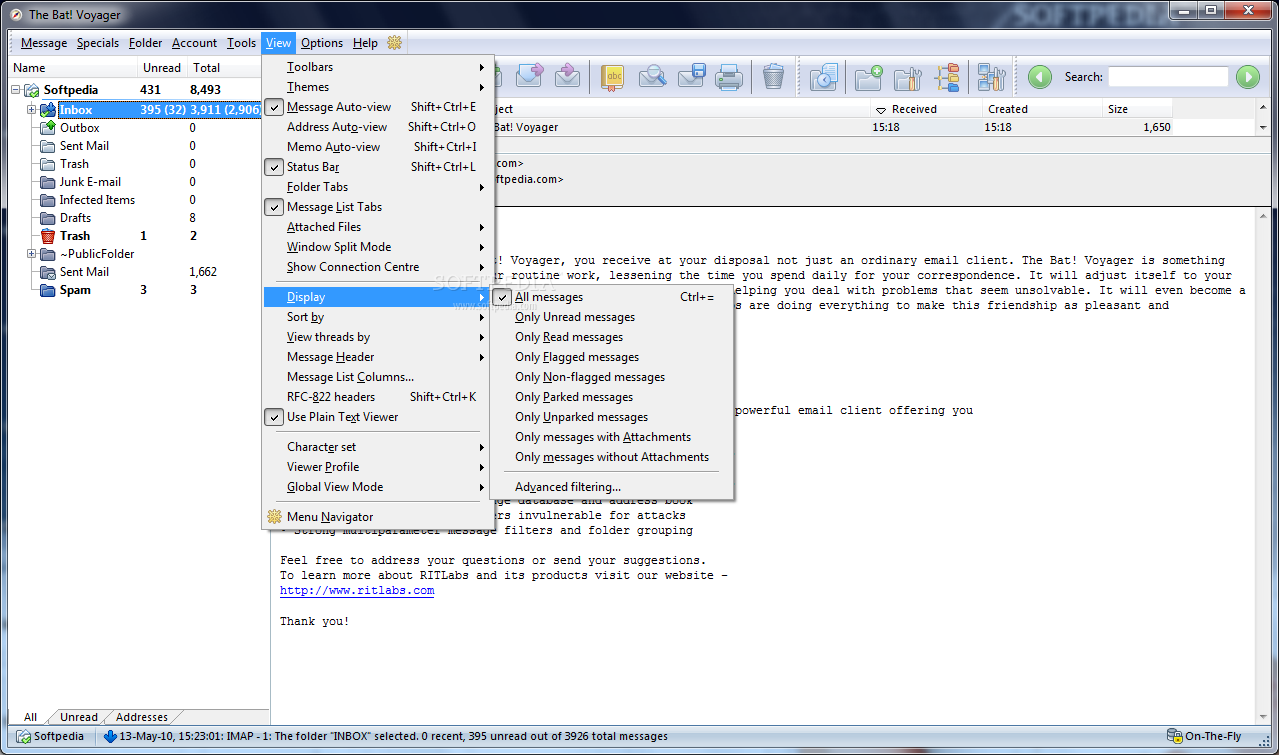
Task: Click the Softpedia tab at bottom-left
Action: (50, 736)
